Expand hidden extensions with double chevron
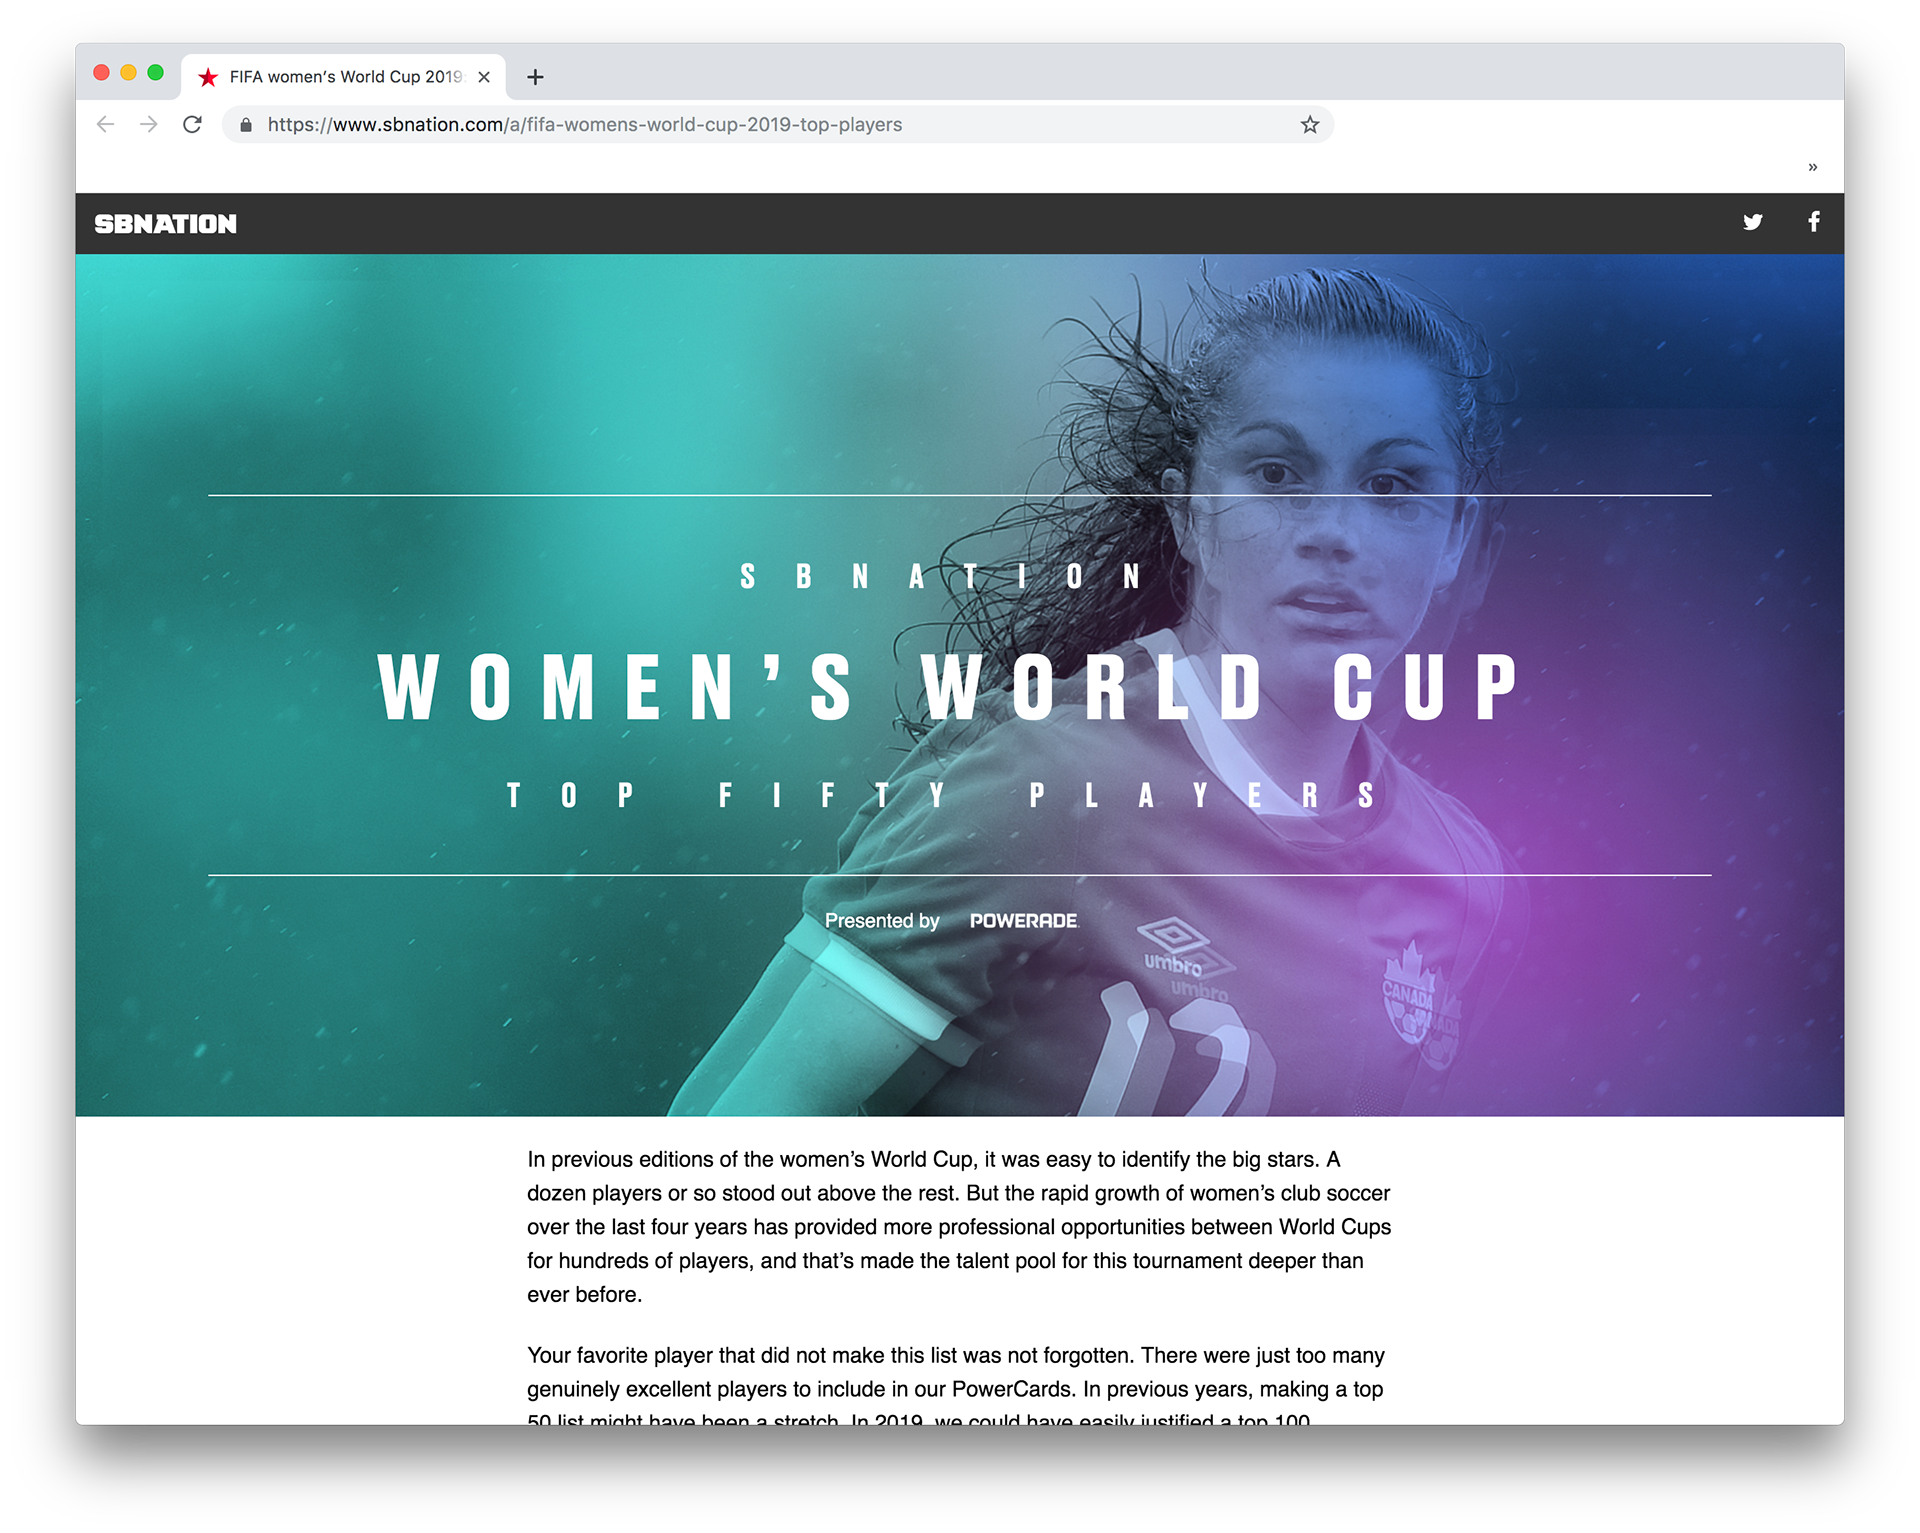Screen dimensions: 1920x1533 [x=1812, y=167]
